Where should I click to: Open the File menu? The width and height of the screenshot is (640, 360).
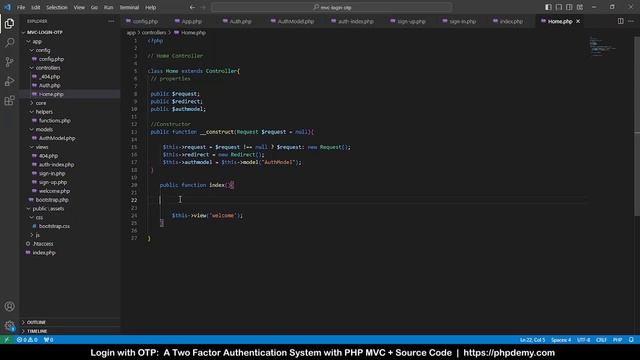coord(21,7)
